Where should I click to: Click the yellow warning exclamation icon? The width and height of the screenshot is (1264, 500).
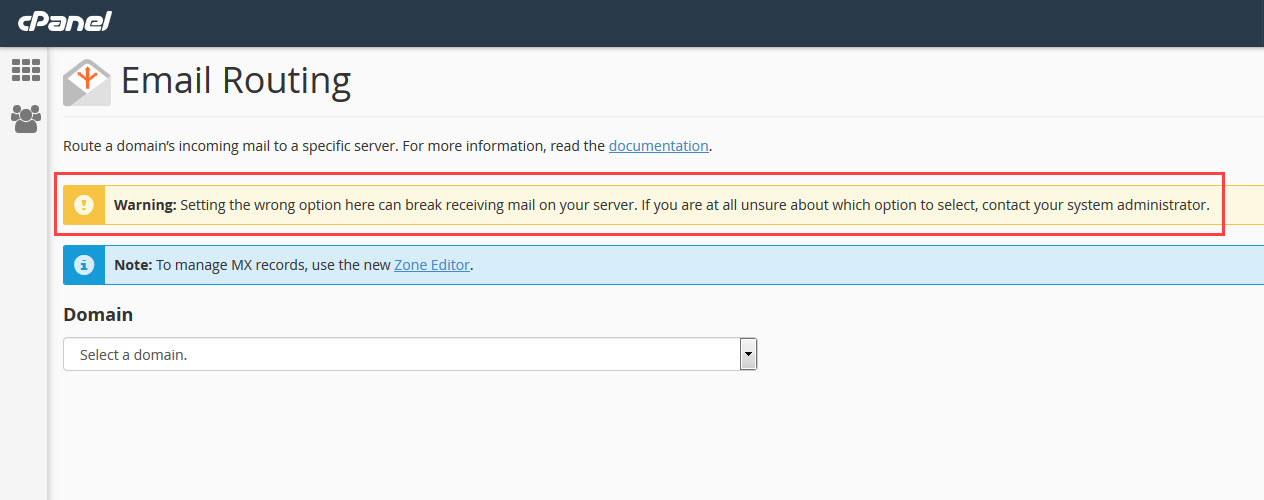pyautogui.click(x=84, y=205)
